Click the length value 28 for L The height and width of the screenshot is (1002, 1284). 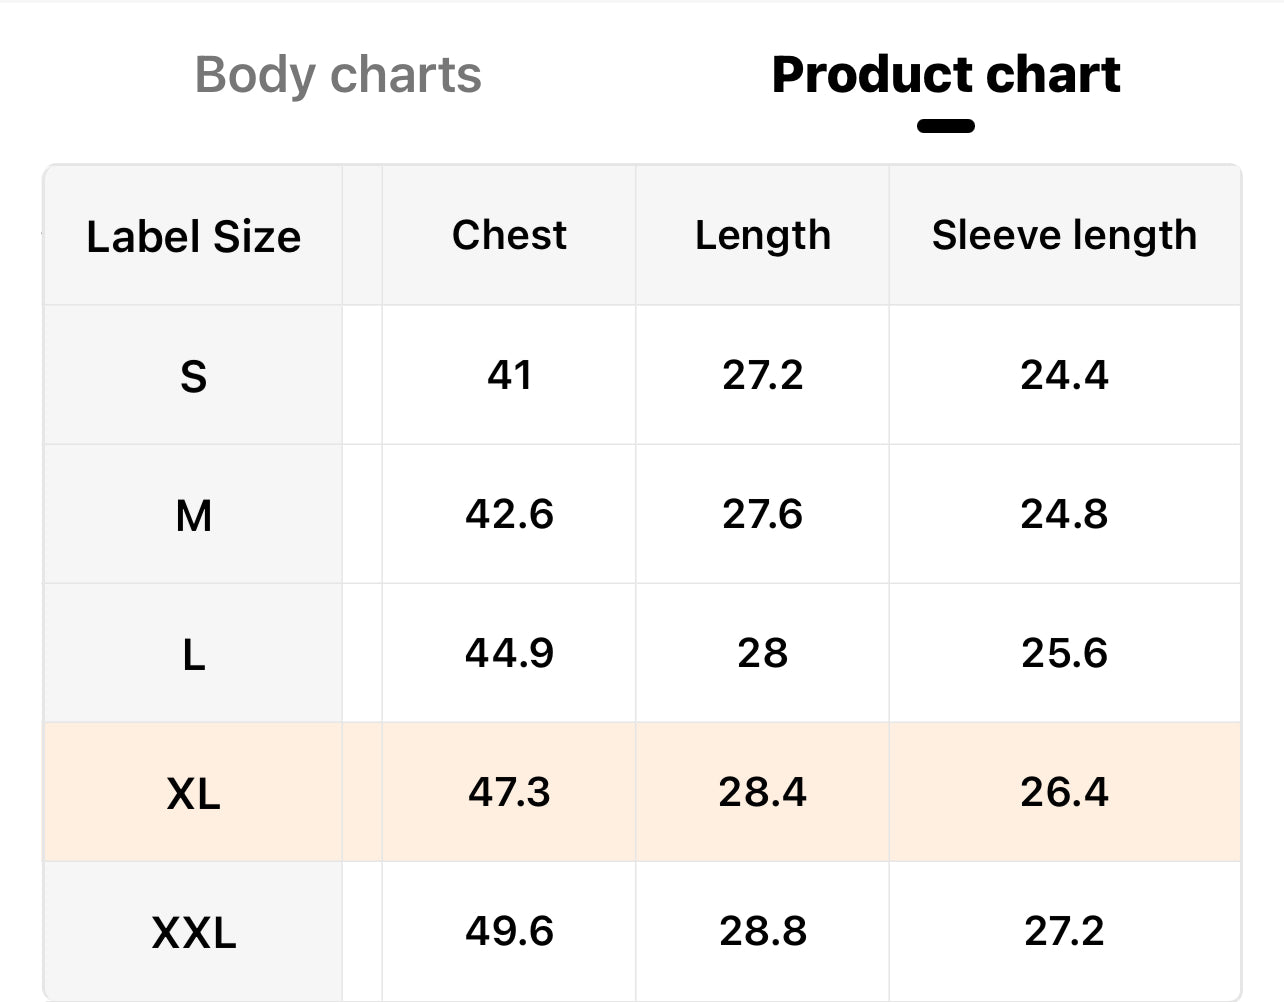pyautogui.click(x=762, y=653)
